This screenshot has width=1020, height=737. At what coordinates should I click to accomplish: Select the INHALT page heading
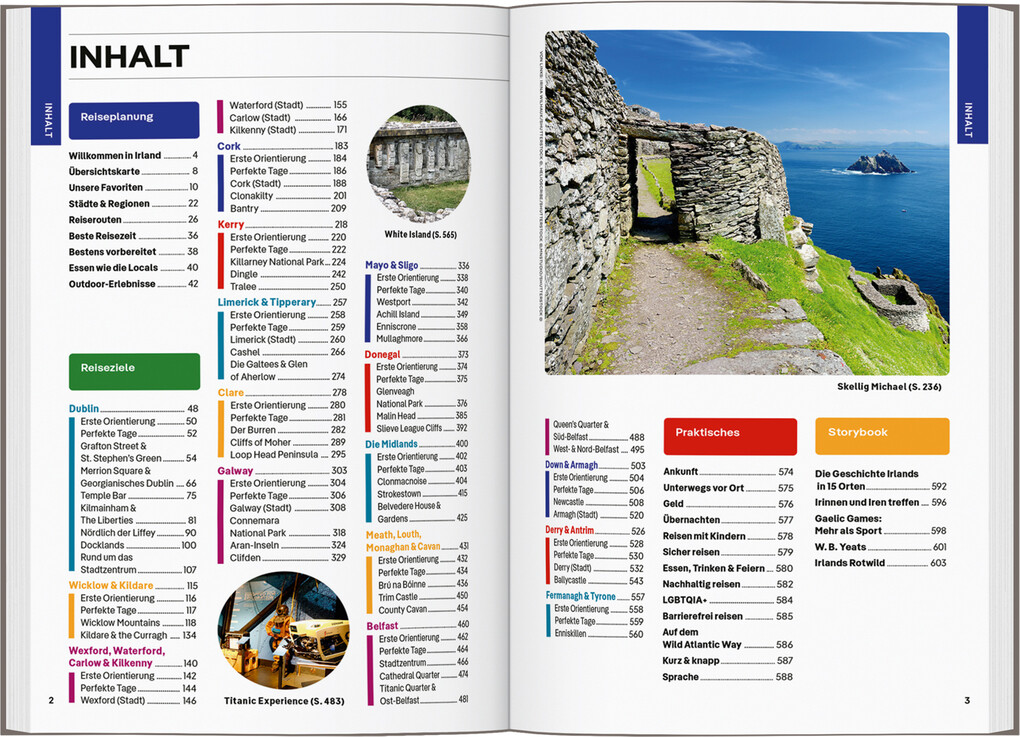(129, 57)
